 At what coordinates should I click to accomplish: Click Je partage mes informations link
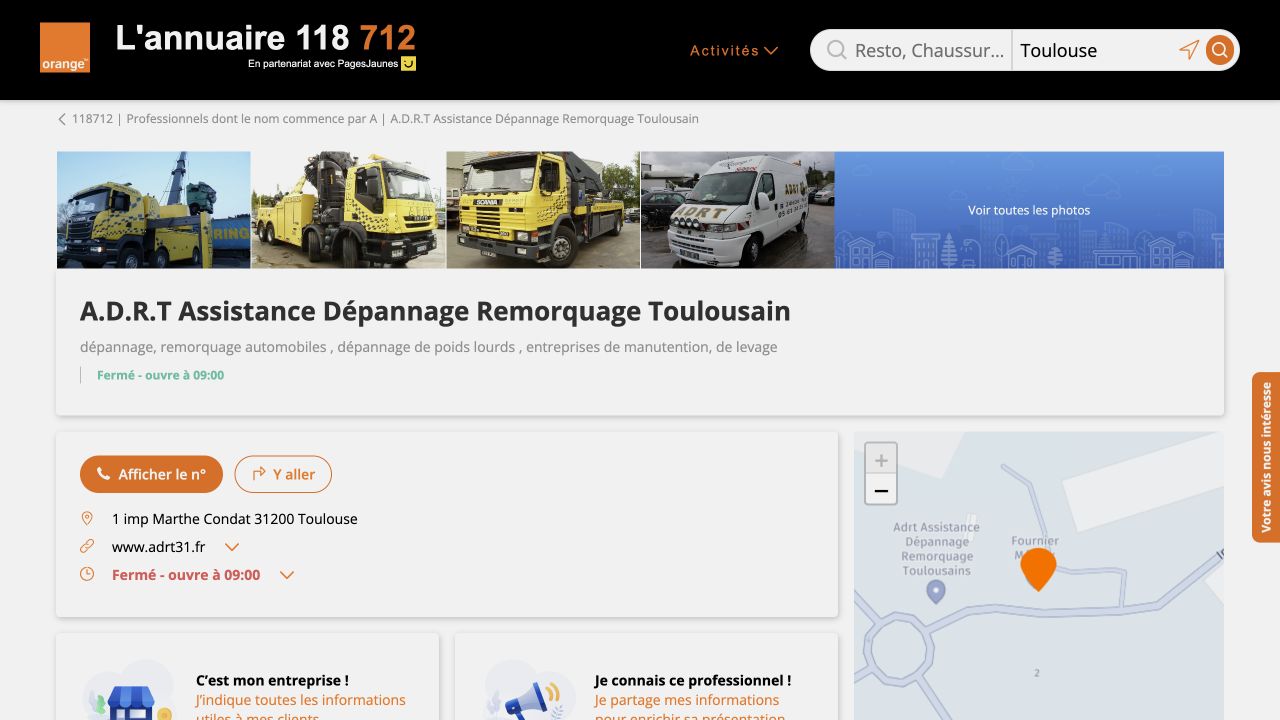click(690, 708)
